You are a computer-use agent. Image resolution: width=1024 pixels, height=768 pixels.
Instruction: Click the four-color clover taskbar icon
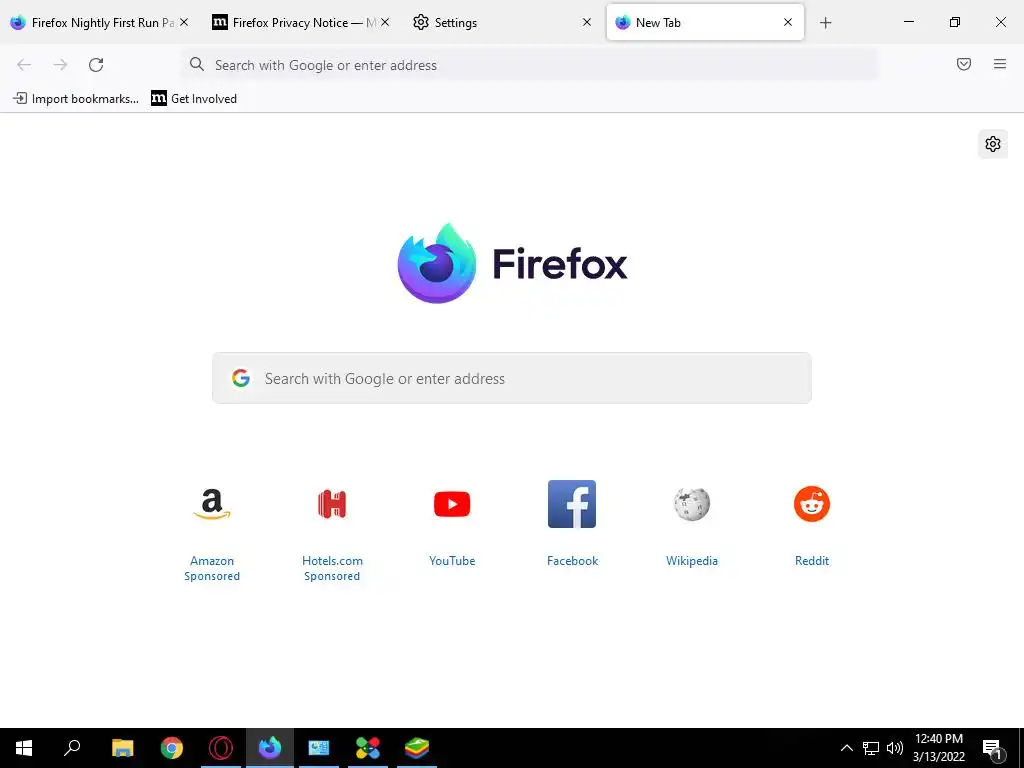click(368, 748)
